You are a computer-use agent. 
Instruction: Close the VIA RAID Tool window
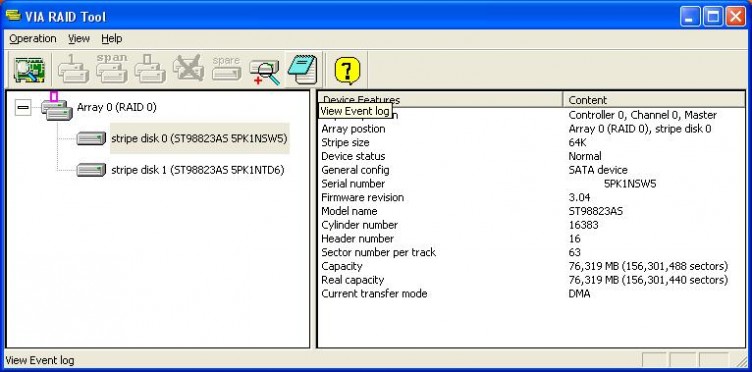tap(735, 17)
